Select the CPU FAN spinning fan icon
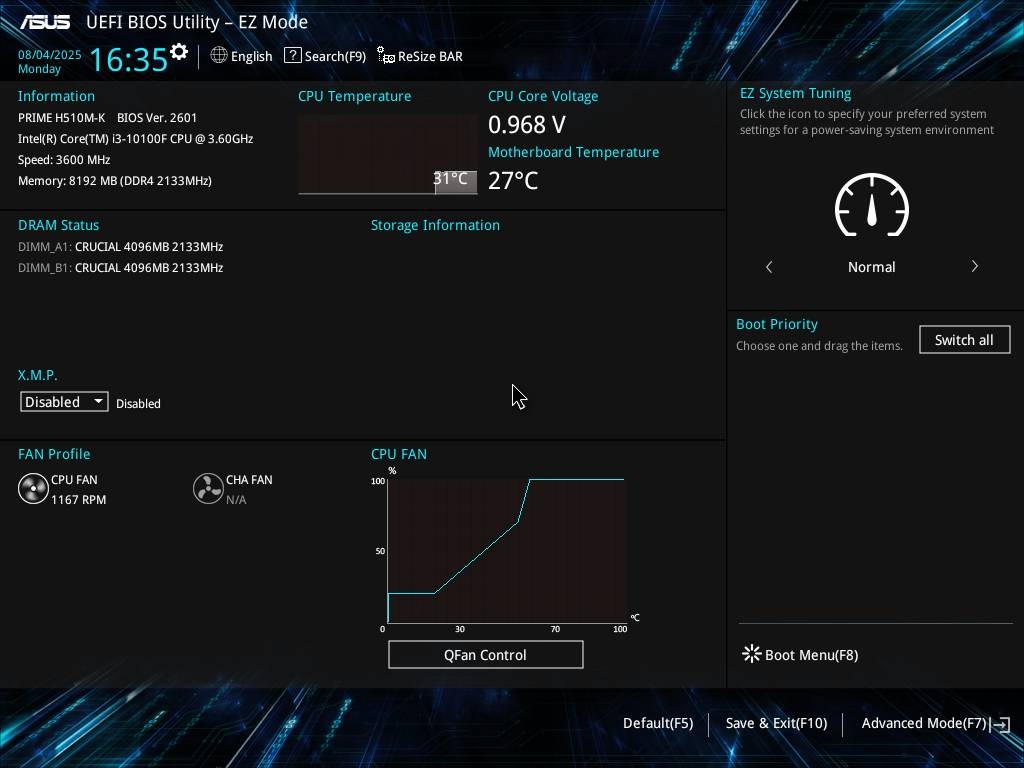 (x=33, y=489)
